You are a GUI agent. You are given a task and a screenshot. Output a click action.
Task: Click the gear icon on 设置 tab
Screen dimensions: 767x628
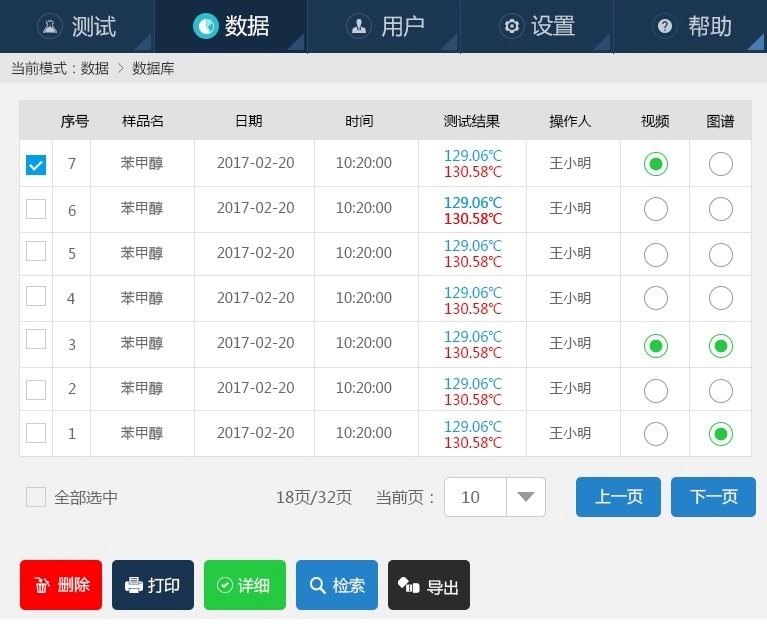point(512,26)
